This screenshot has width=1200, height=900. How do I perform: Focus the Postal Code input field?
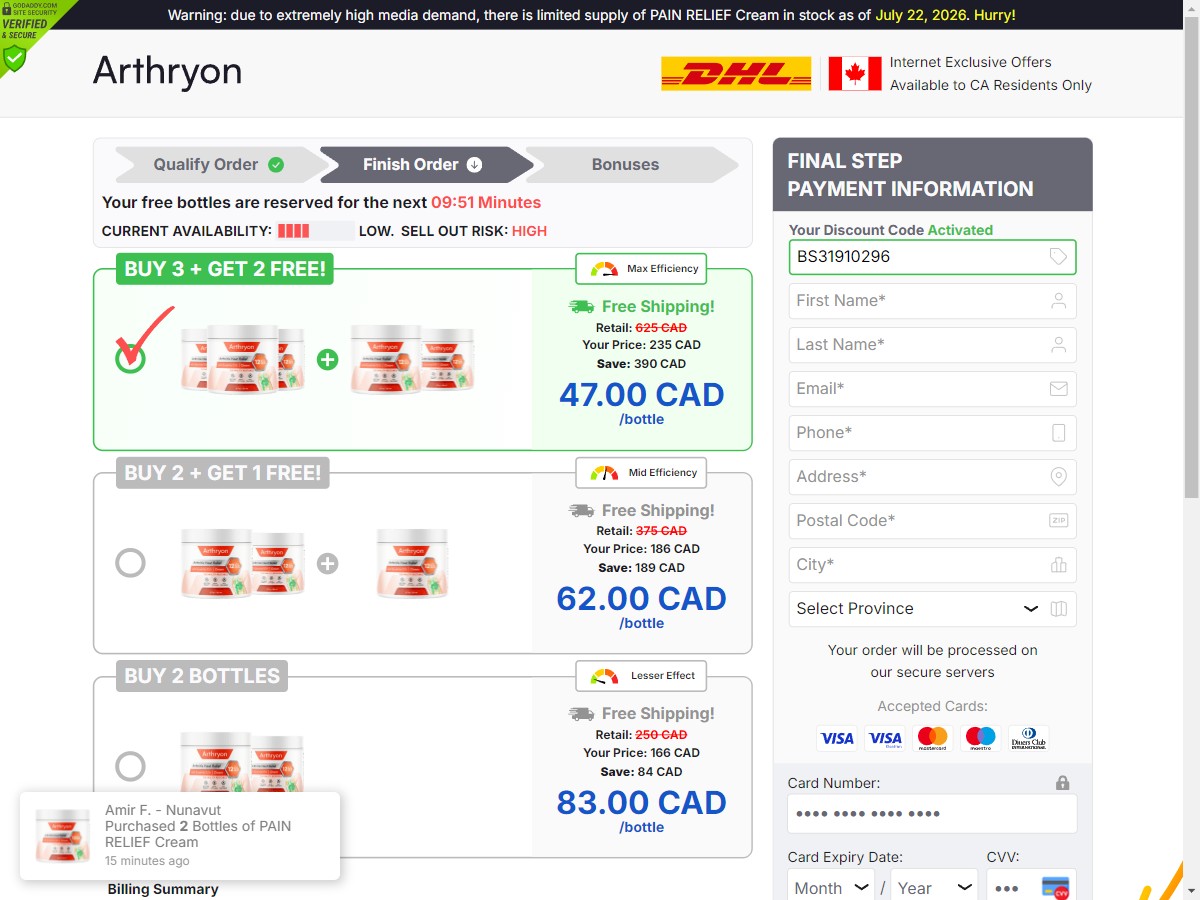[932, 521]
